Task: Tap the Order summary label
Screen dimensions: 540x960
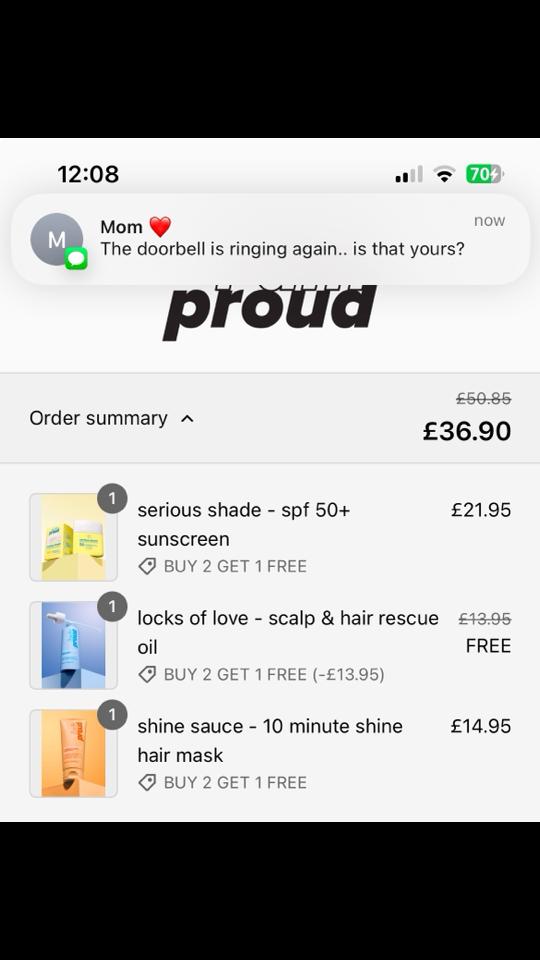Action: click(99, 418)
